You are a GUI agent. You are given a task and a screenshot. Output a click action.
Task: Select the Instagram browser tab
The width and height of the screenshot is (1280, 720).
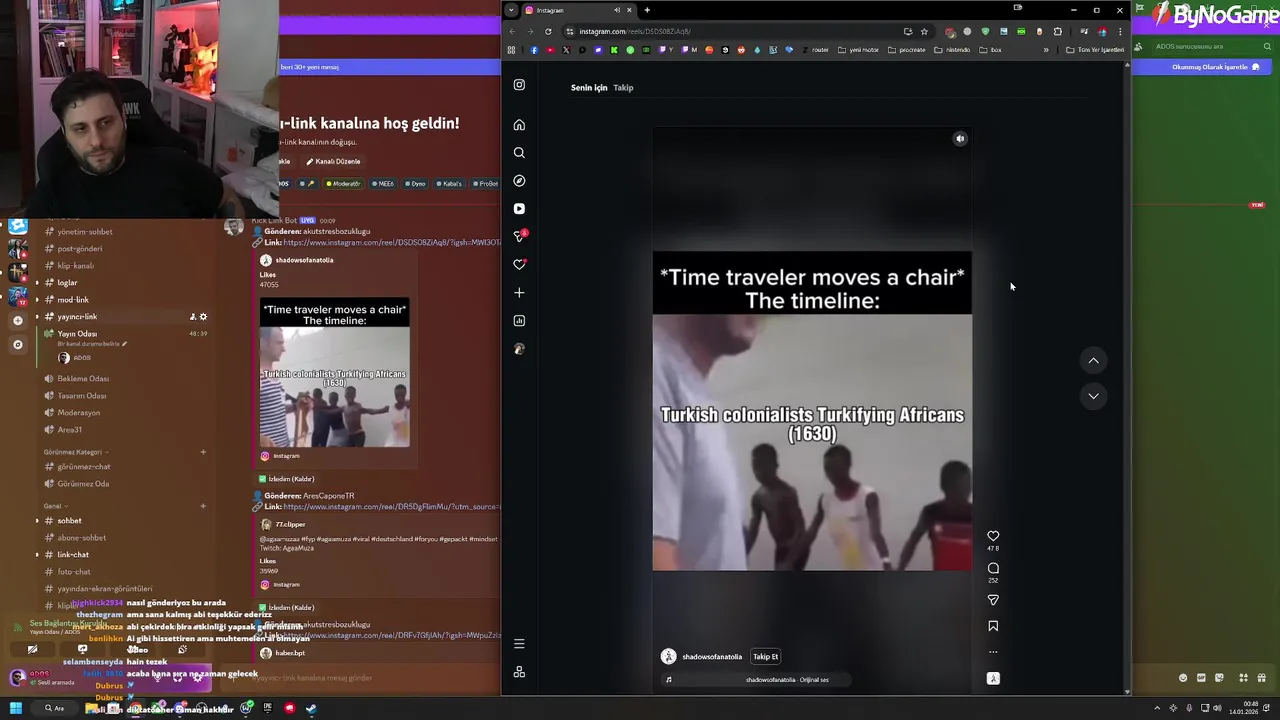(x=578, y=10)
